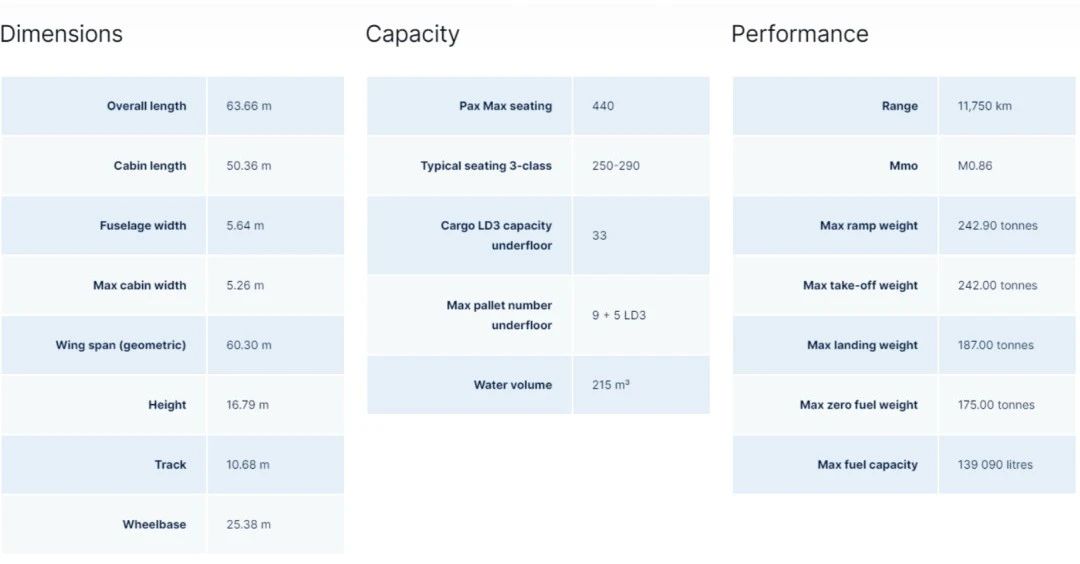The width and height of the screenshot is (1080, 564).
Task: Click the Cargo LD3 capacity underfloor label
Action: (x=496, y=235)
